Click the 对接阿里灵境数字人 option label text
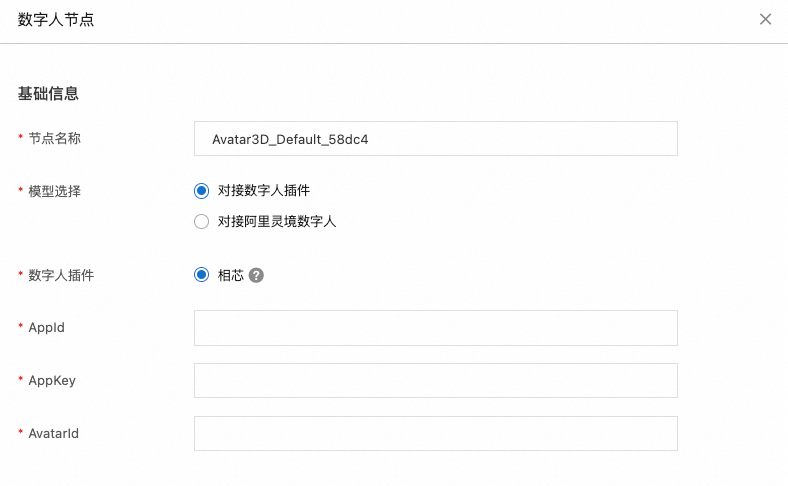 (277, 222)
